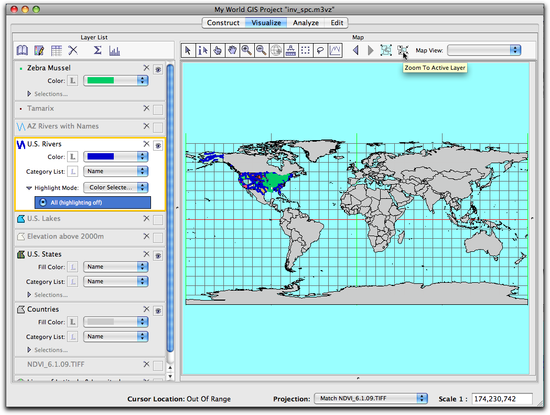Open the Highlight Mode dropdown
Image resolution: width=550 pixels, height=415 pixels.
click(116, 187)
